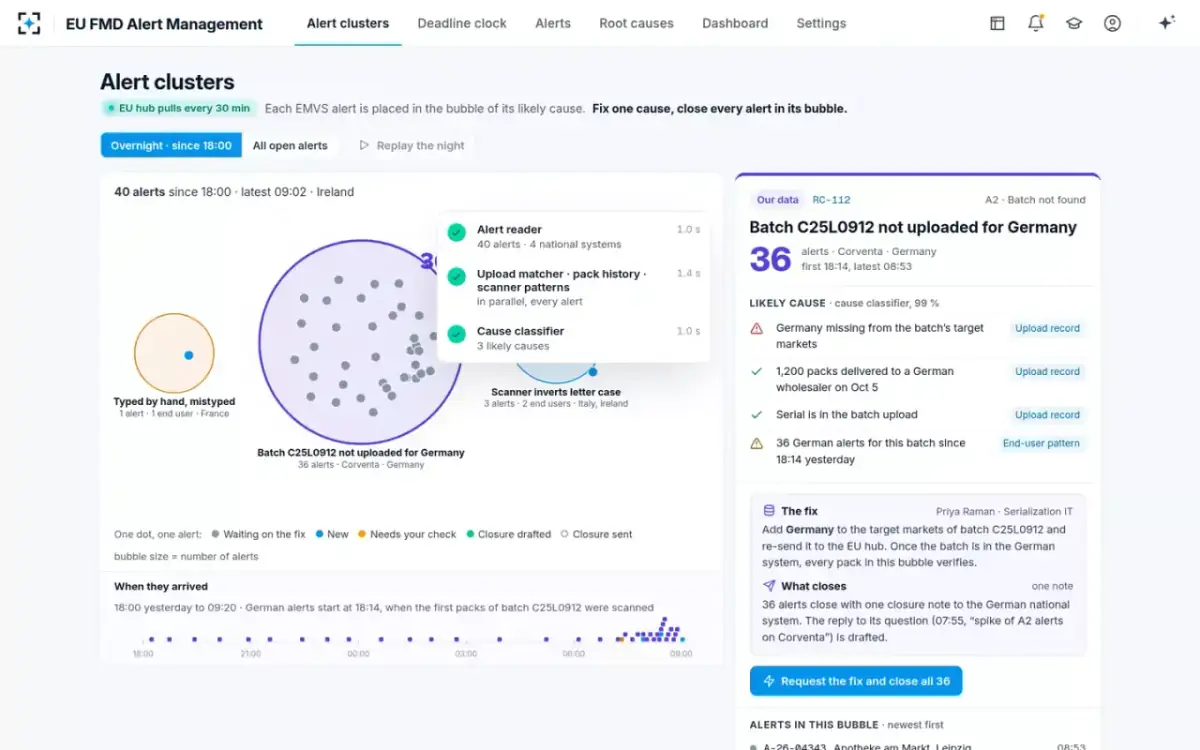Click the check icon beside 1,200 packs delivered

coord(757,371)
